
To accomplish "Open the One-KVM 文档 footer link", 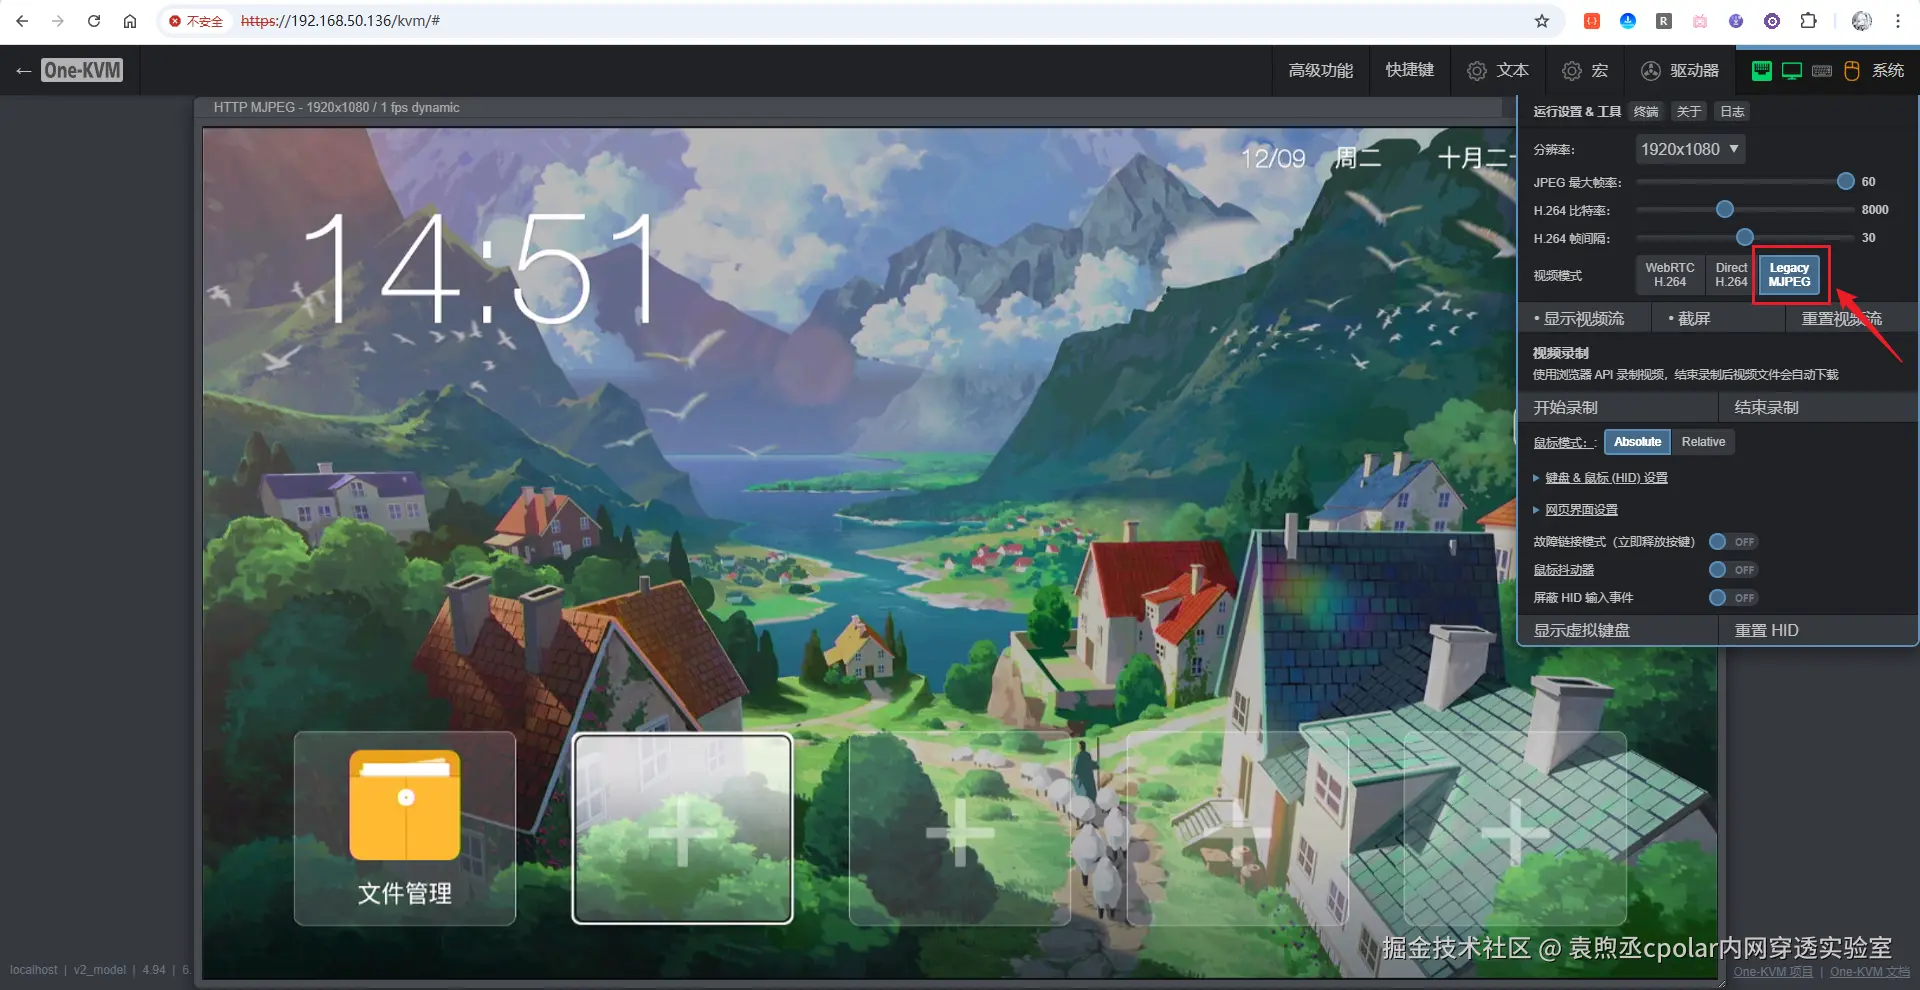I will [x=1870, y=972].
